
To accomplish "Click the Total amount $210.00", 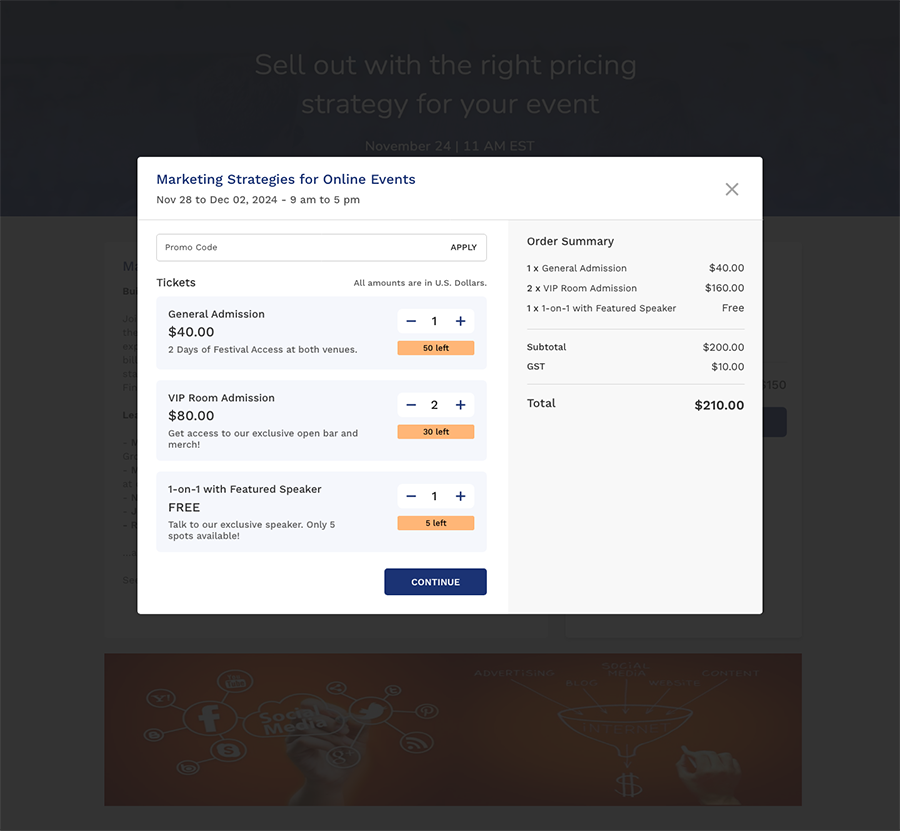I will tap(719, 405).
